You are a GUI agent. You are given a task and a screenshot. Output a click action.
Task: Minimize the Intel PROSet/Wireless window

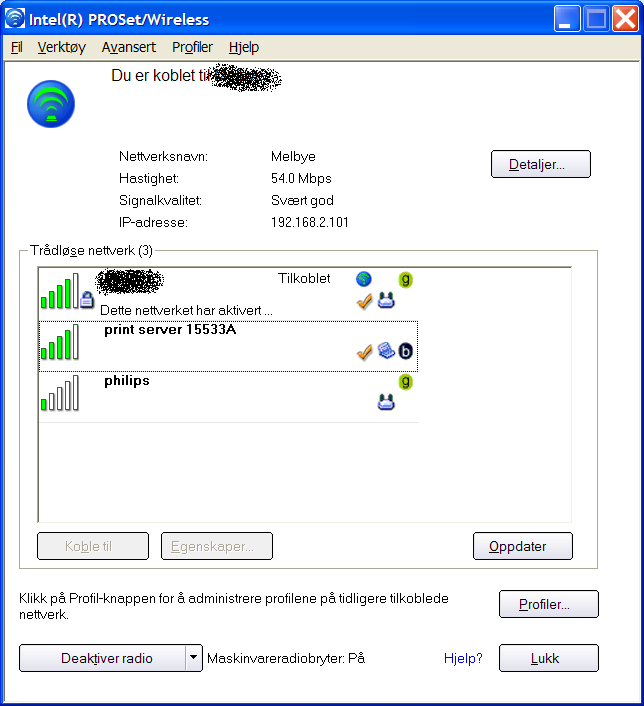coord(567,19)
